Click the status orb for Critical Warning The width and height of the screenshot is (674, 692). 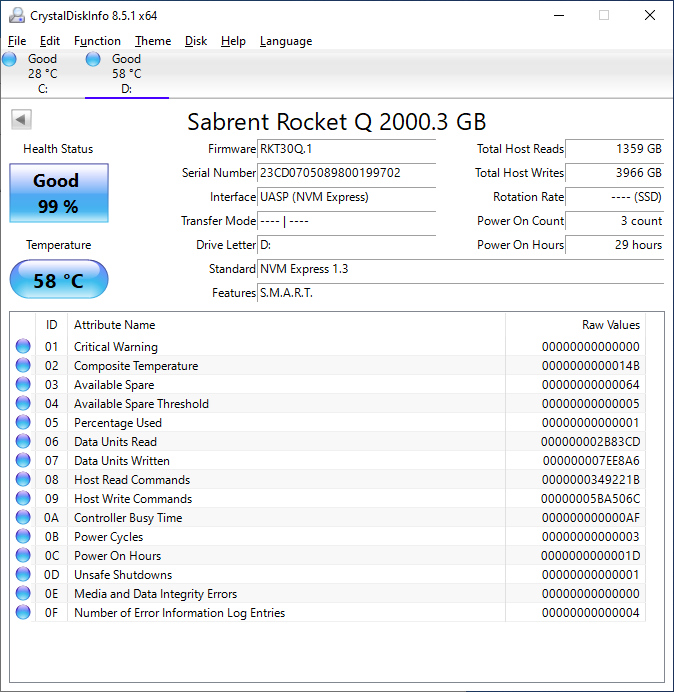23,347
